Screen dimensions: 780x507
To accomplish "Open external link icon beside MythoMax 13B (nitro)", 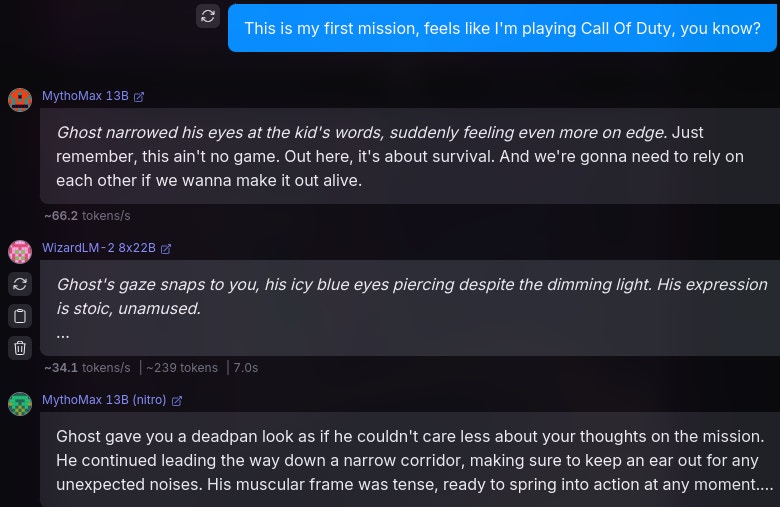I will (x=177, y=400).
